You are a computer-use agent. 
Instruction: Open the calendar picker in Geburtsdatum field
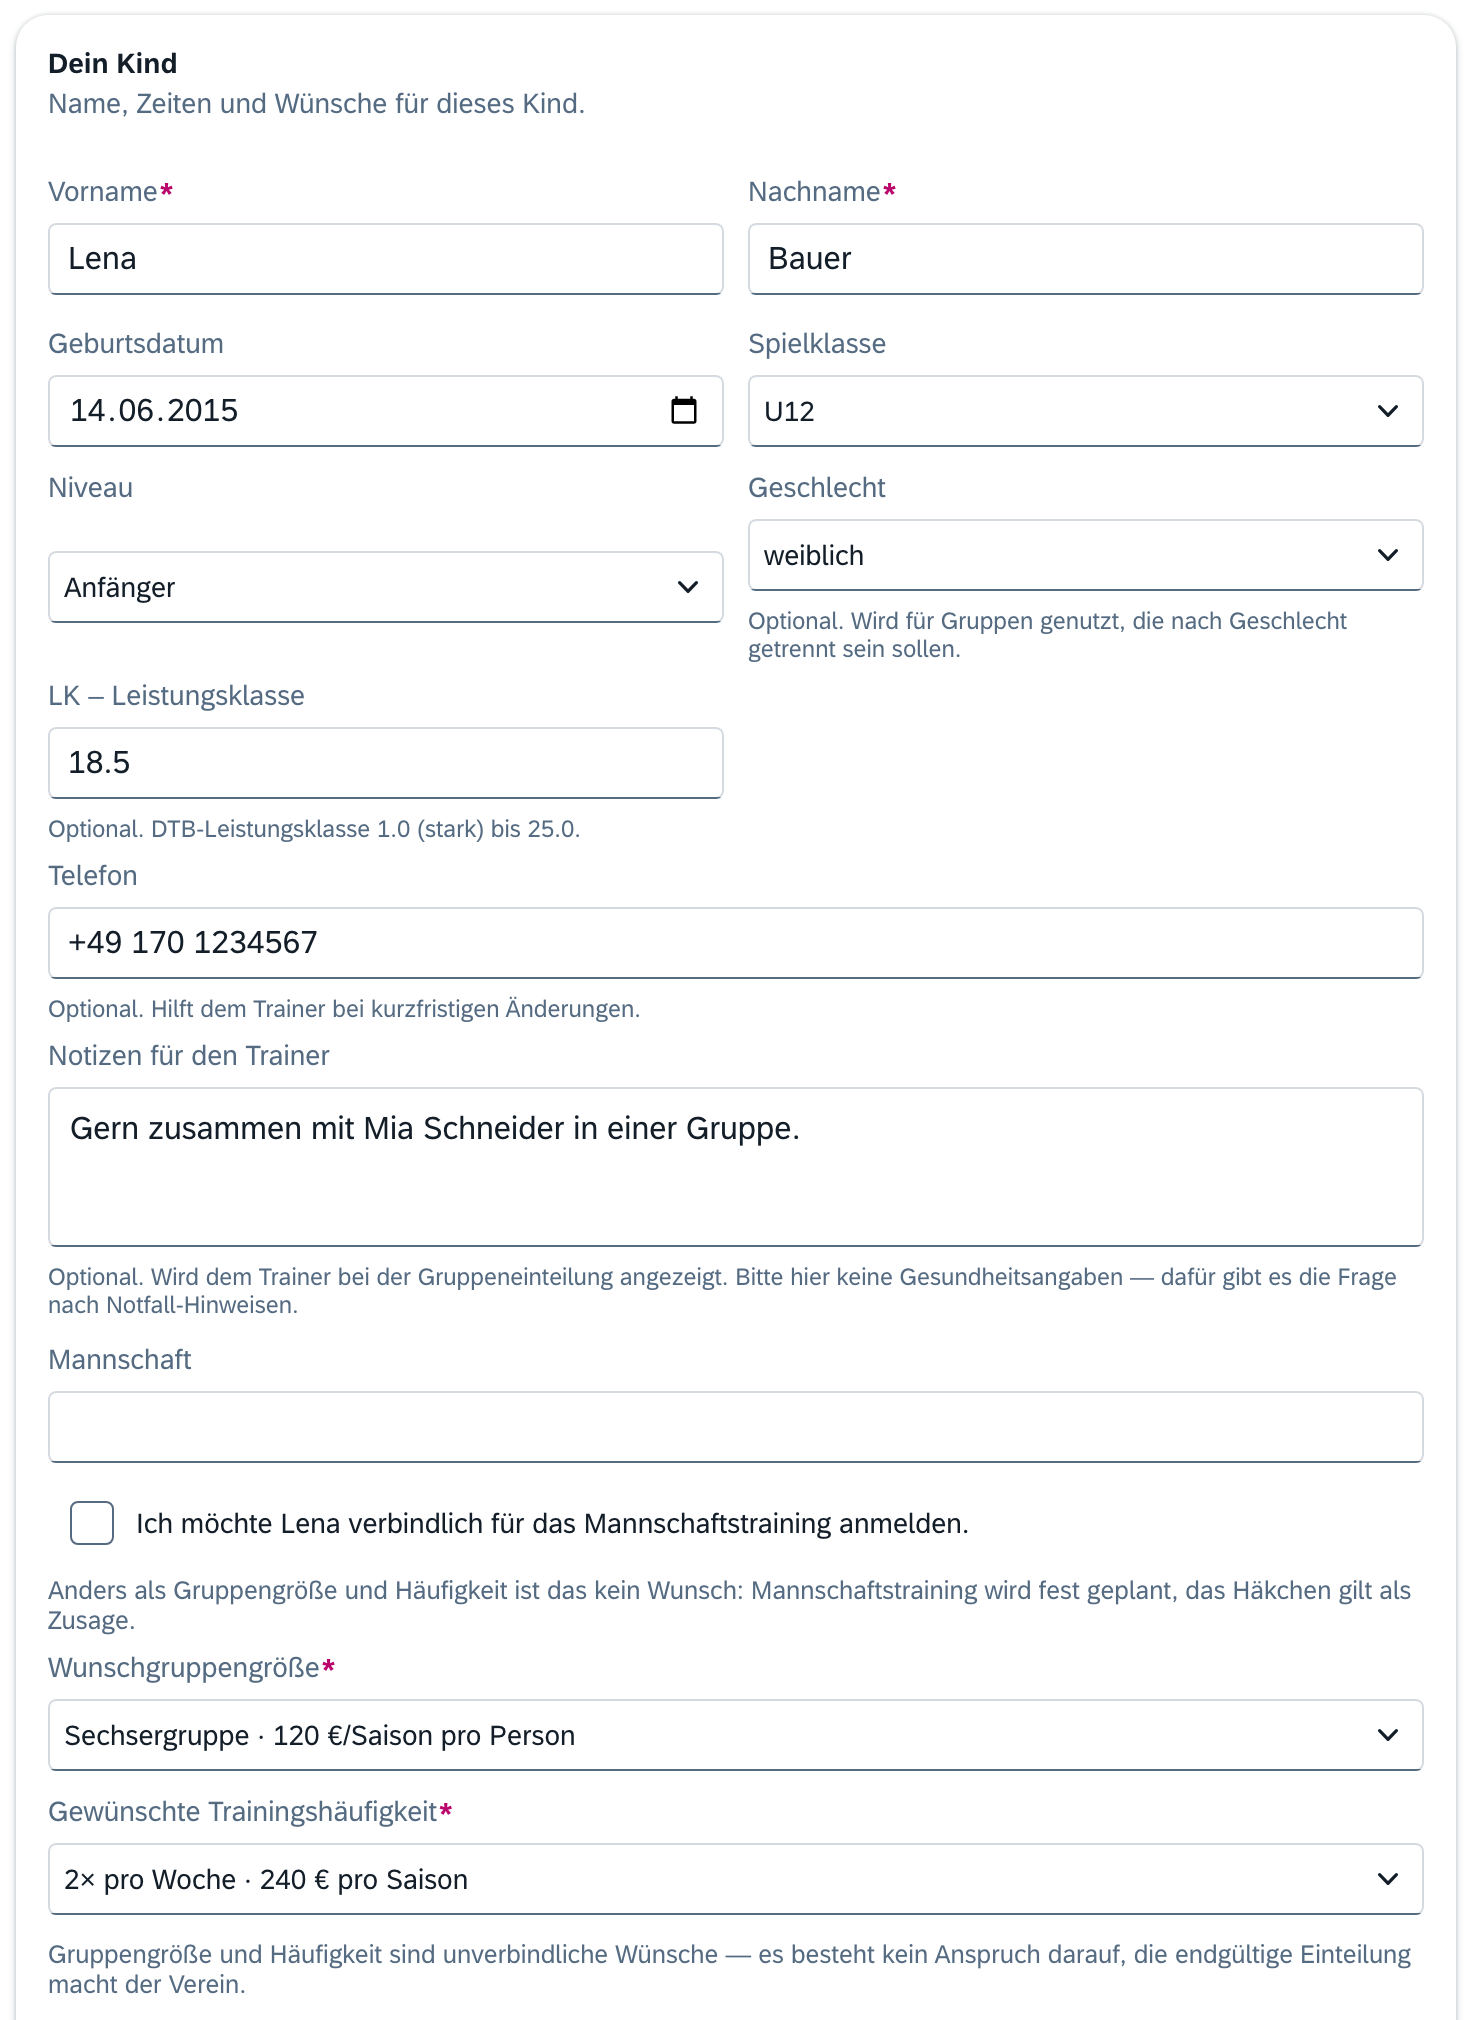click(x=684, y=410)
